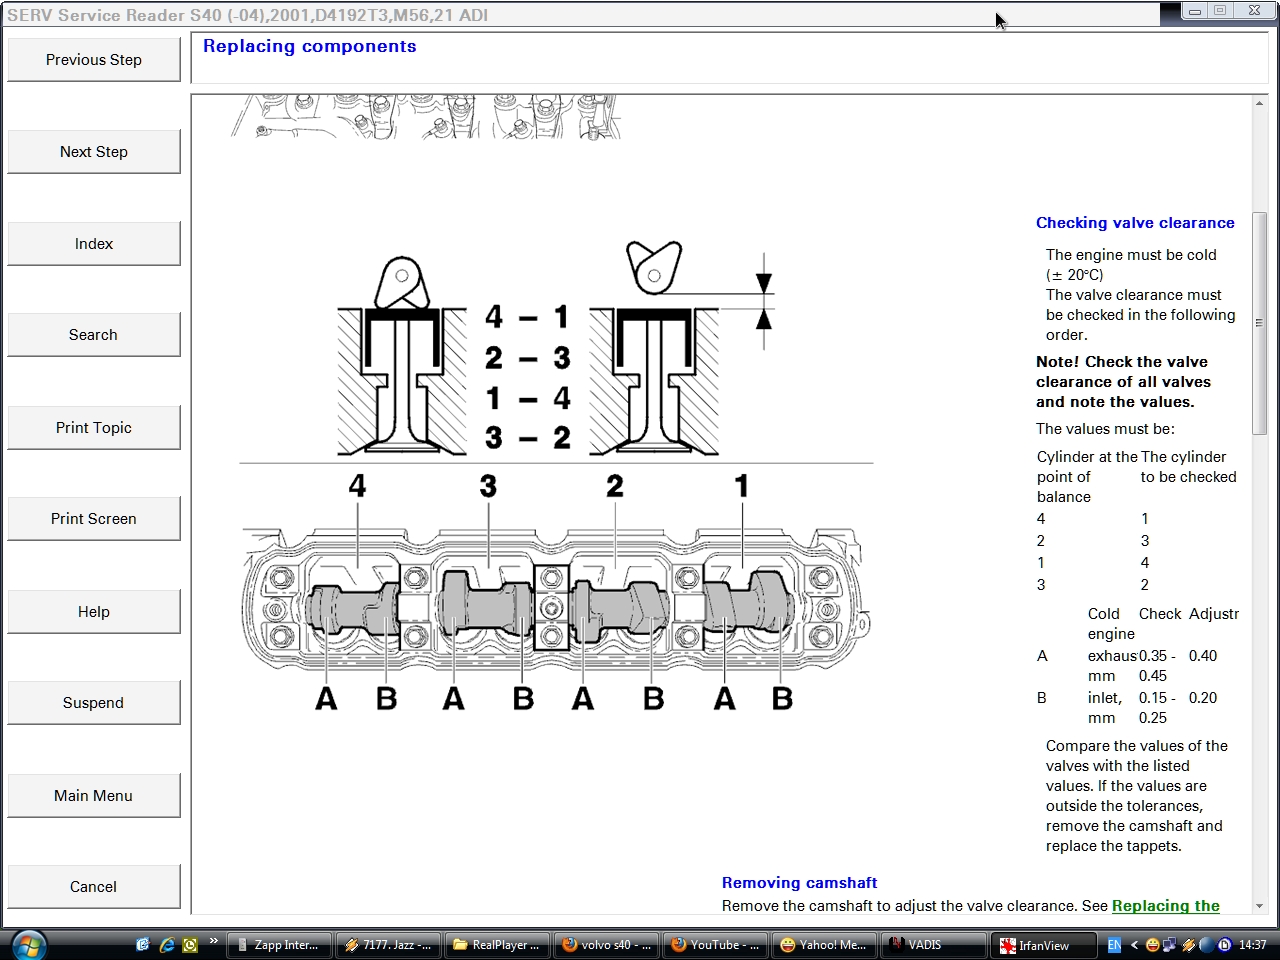Switch to the VADIS taskbar button
Image resolution: width=1280 pixels, height=960 pixels.
(932, 945)
